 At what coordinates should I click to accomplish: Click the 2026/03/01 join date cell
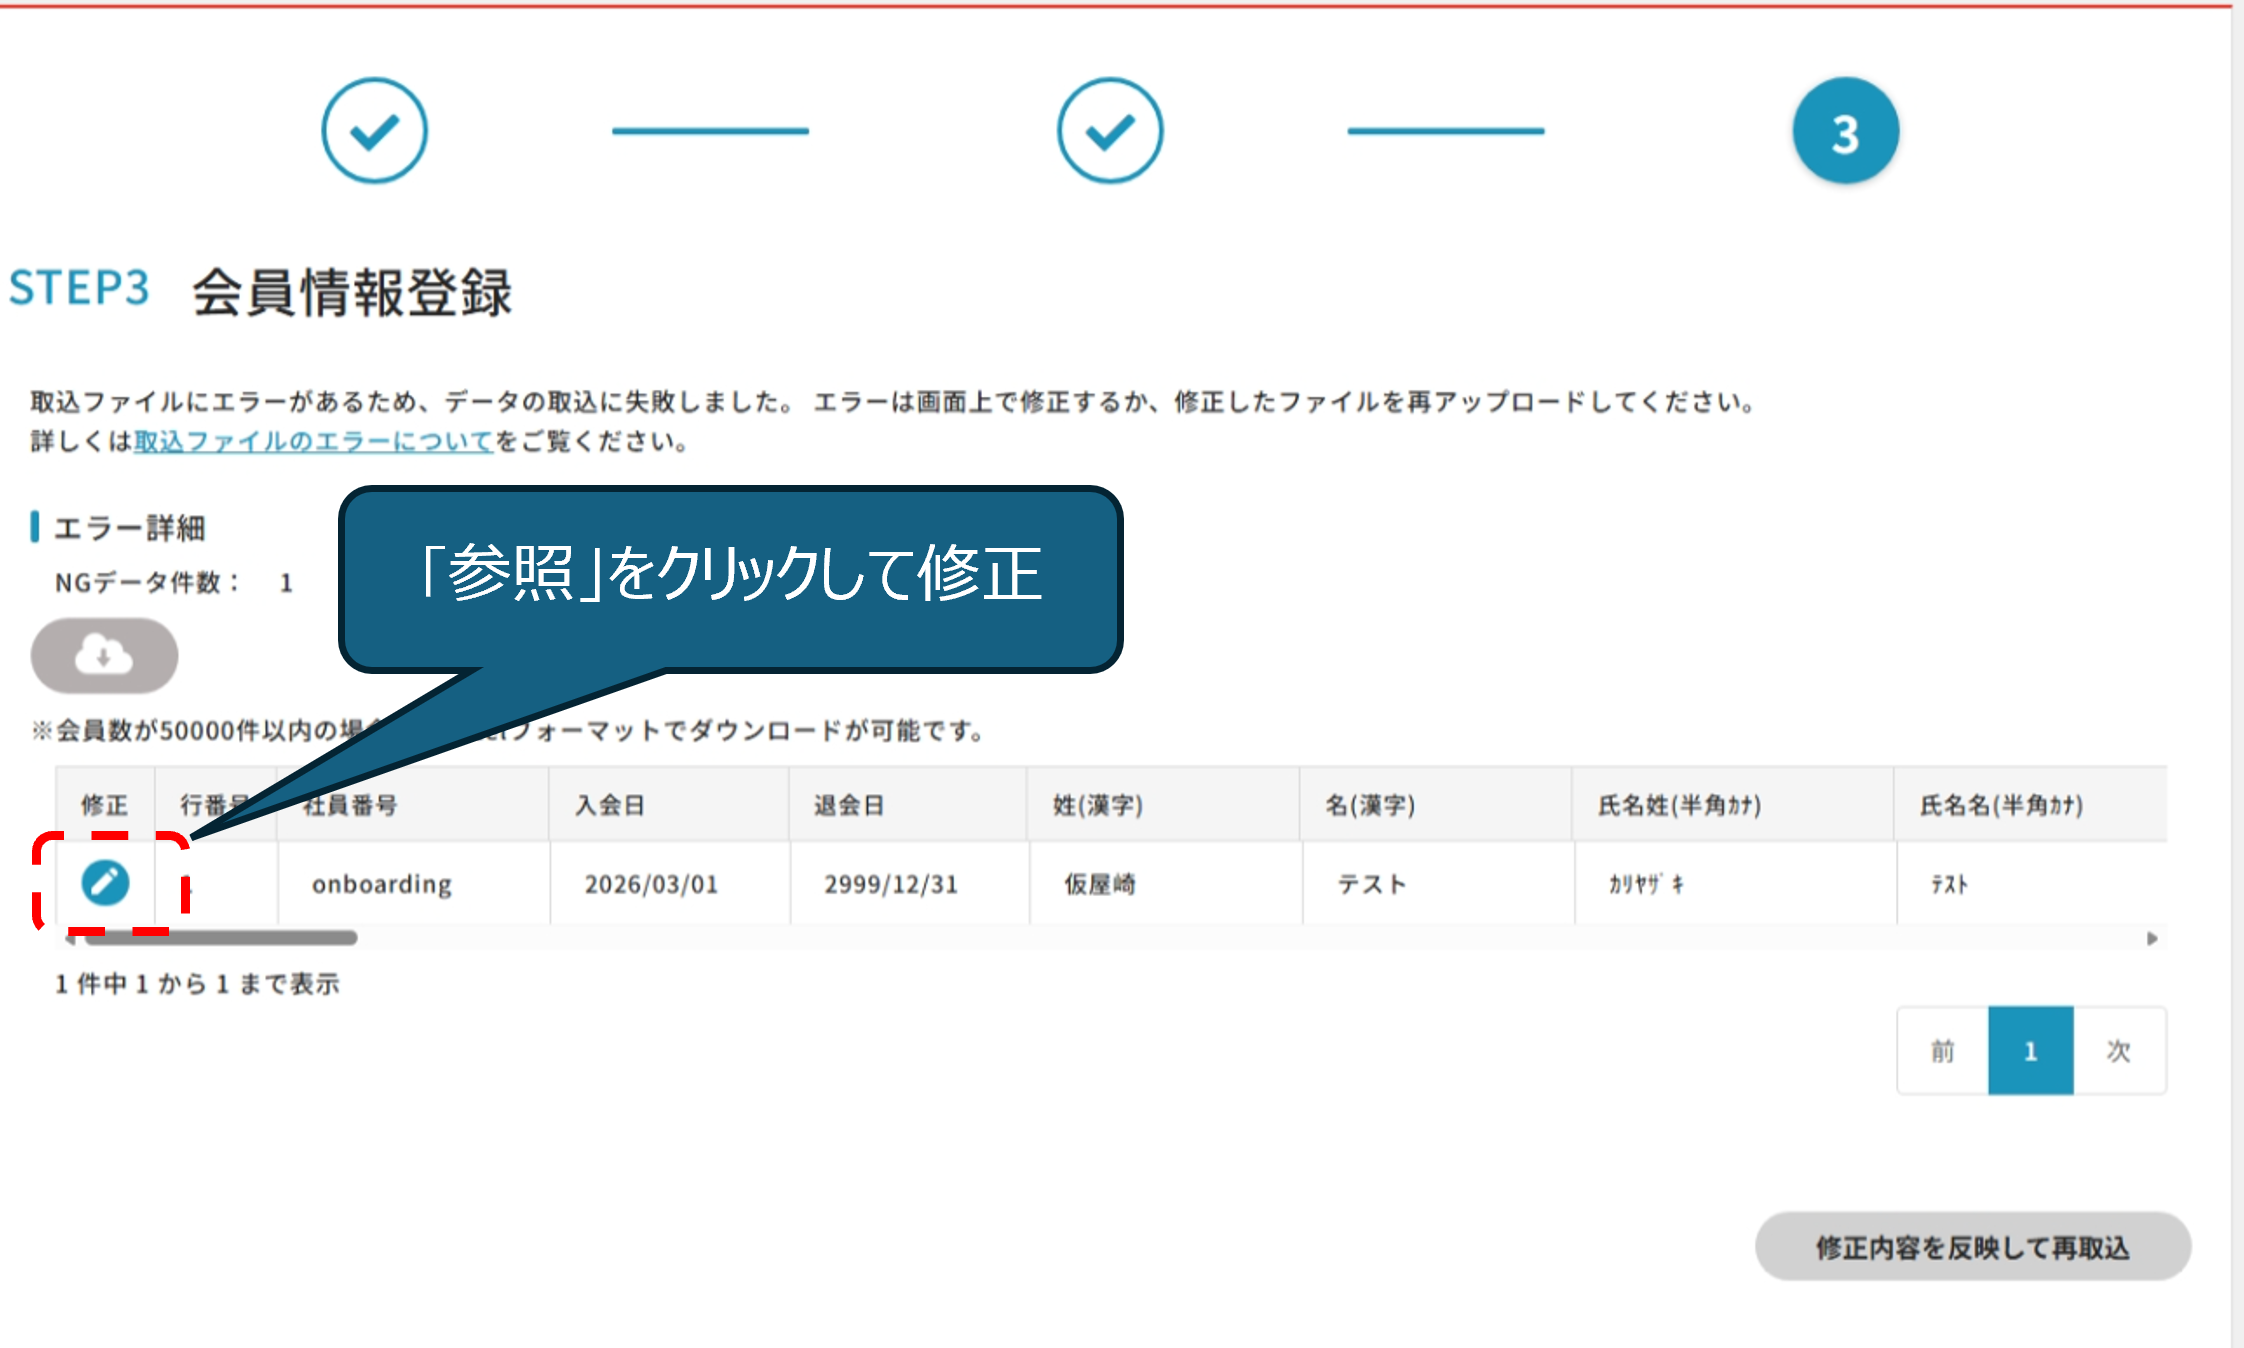coord(651,884)
